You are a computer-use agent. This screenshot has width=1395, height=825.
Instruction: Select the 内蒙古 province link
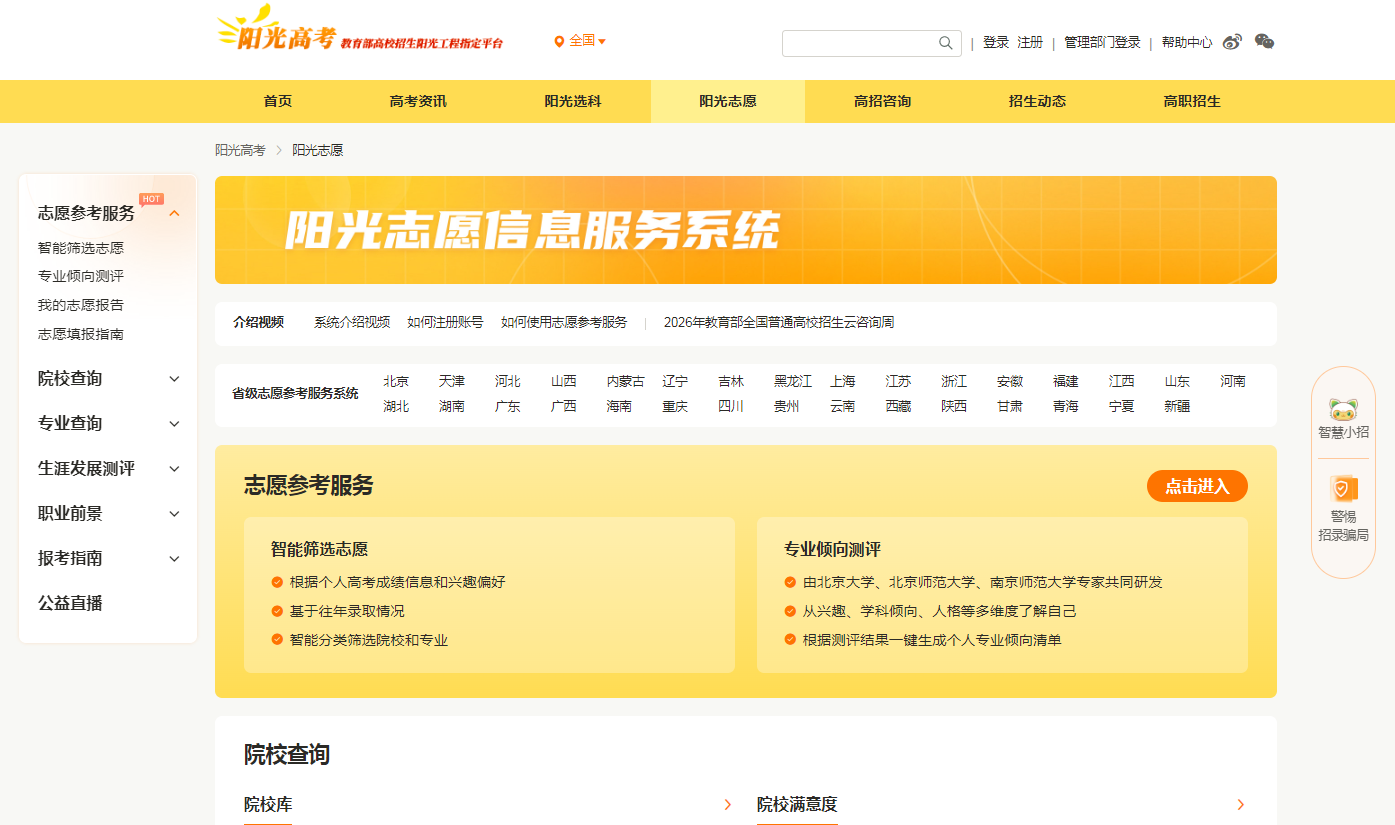tap(626, 381)
